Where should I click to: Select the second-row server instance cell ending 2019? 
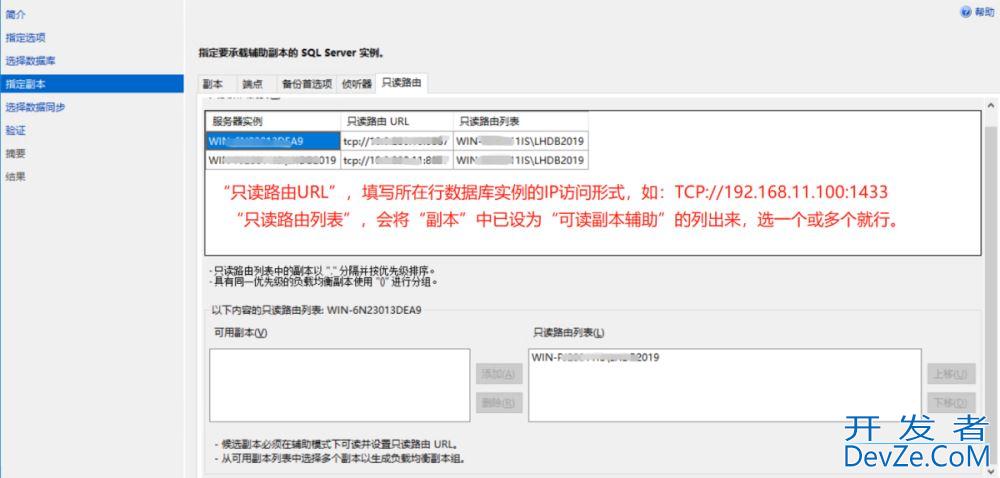[x=273, y=160]
